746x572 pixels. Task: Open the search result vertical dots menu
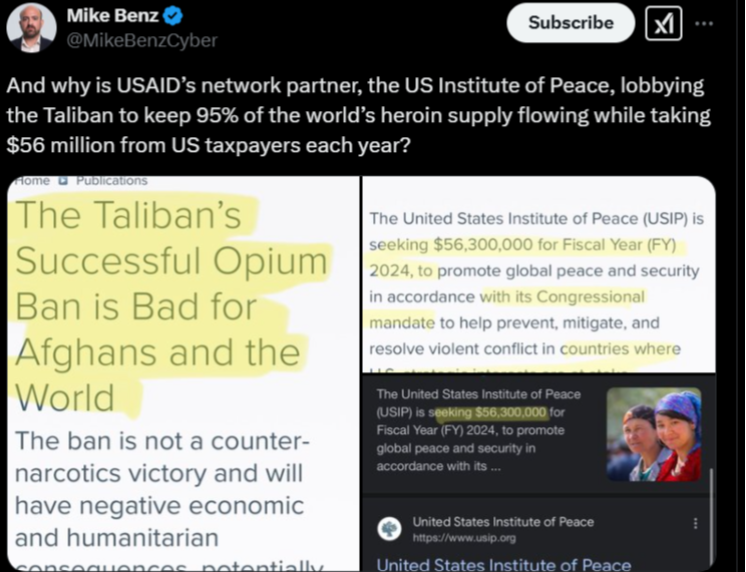pos(696,523)
